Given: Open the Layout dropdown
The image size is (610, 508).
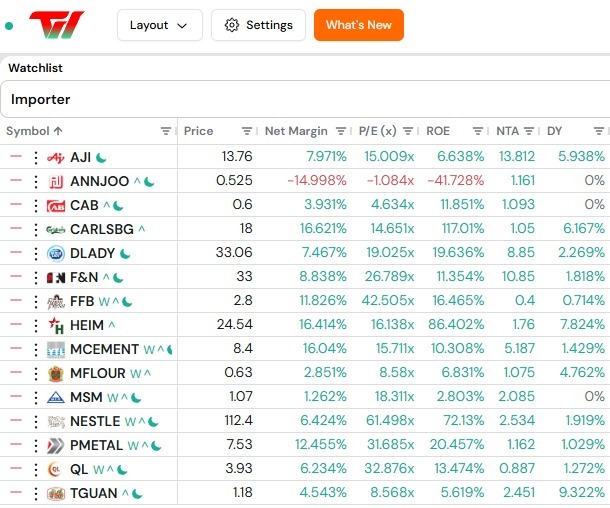Looking at the screenshot, I should [160, 25].
